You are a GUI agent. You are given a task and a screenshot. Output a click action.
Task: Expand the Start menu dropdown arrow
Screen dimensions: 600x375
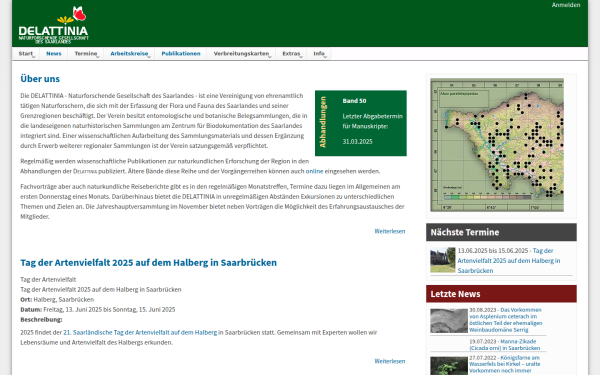click(34, 56)
